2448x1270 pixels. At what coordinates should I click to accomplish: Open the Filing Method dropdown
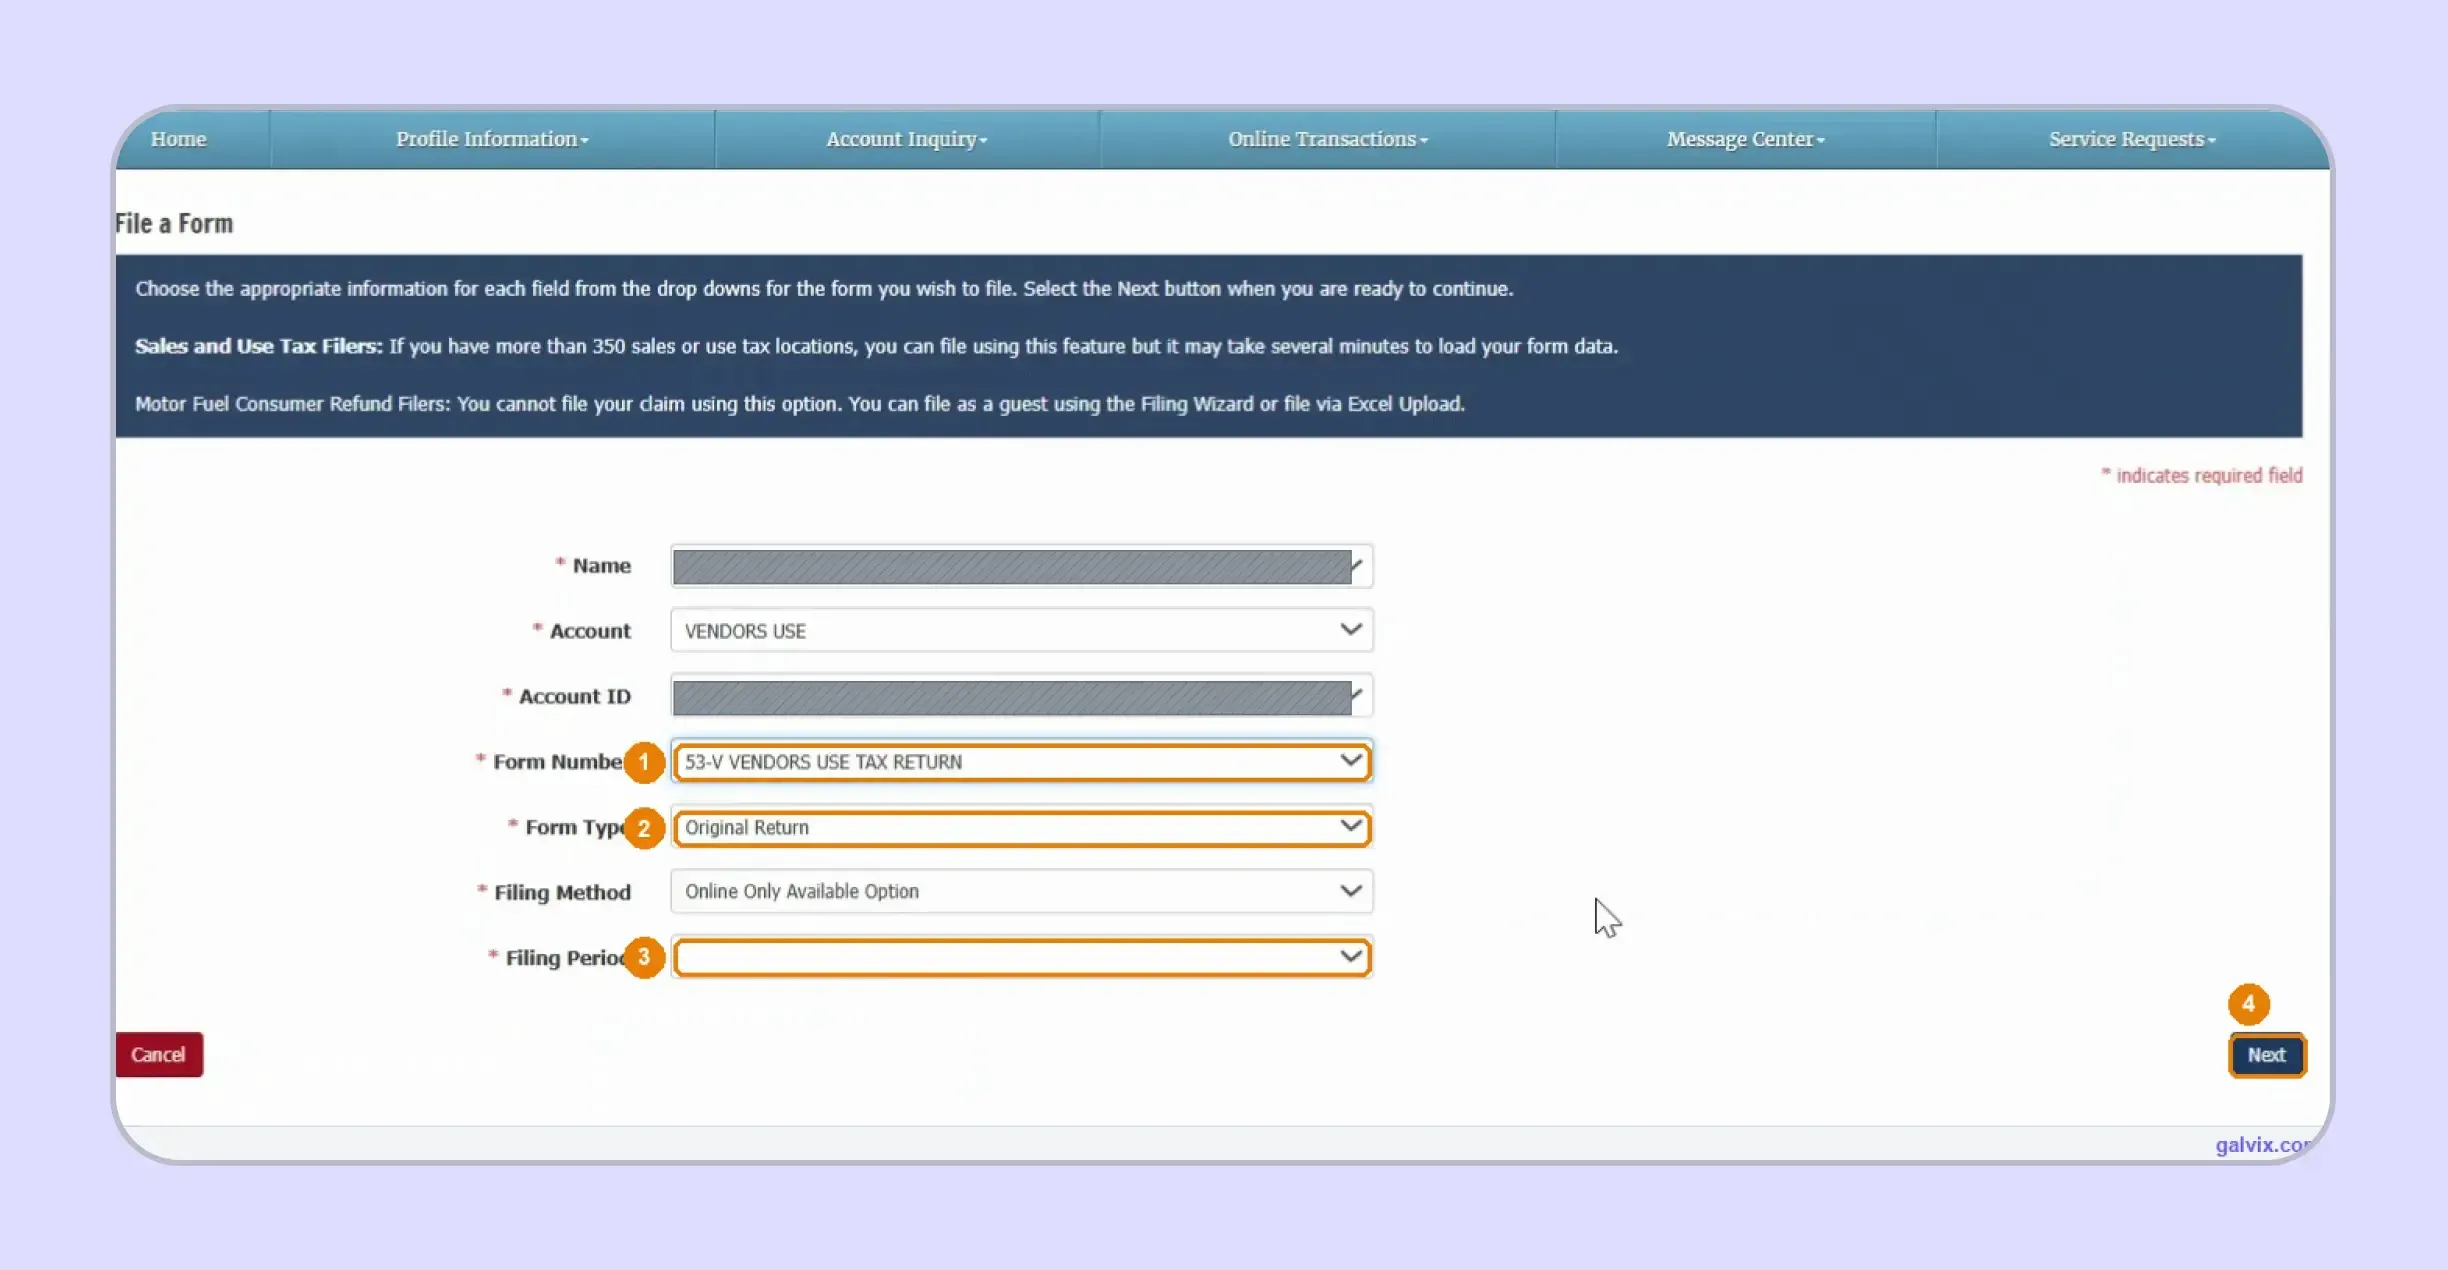click(1021, 891)
